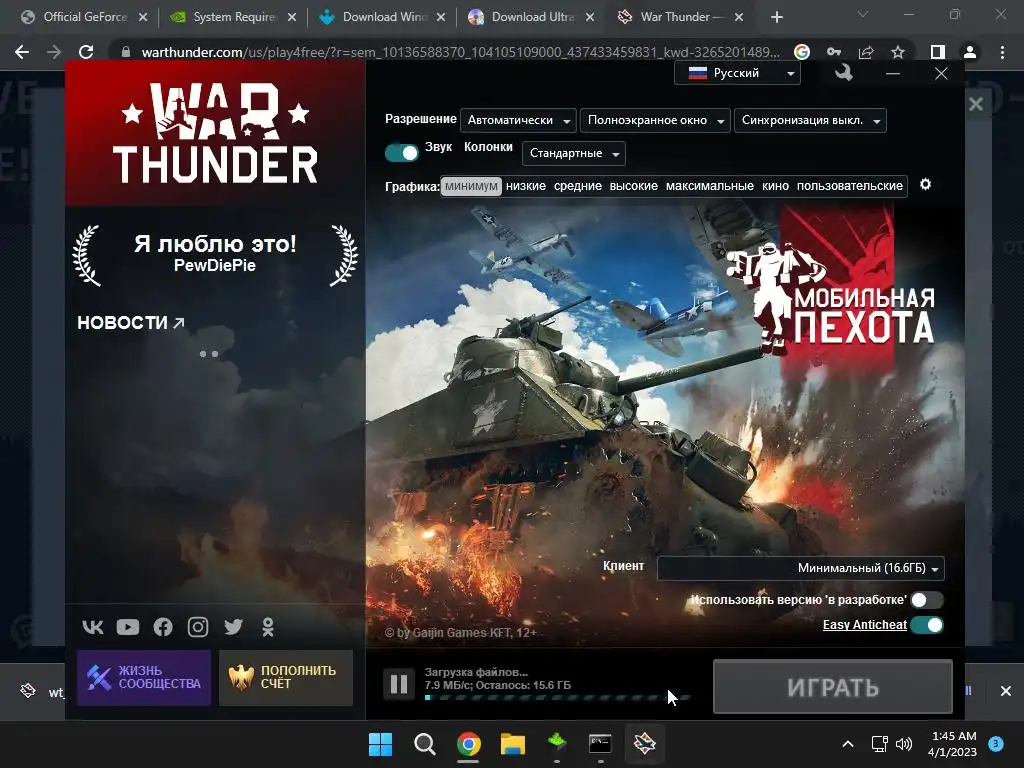Viewport: 1024px width, 768px height.
Task: Select кино graphics preset
Action: click(775, 186)
